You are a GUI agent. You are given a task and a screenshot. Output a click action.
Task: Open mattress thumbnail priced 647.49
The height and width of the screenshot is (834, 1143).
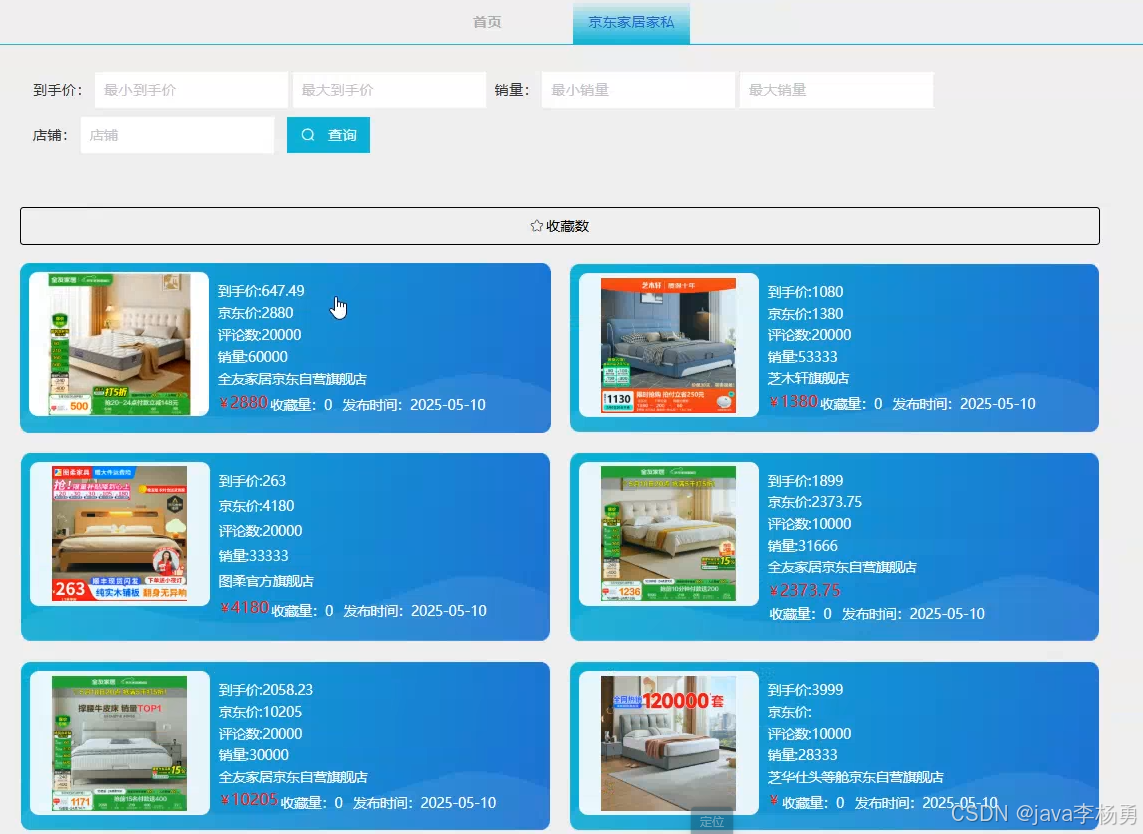pos(120,344)
